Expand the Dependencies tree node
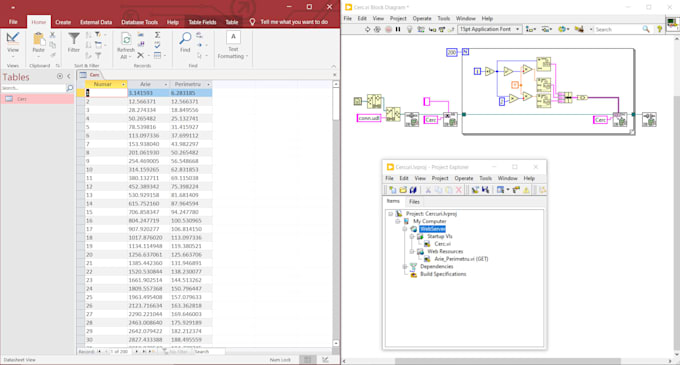The width and height of the screenshot is (680, 365). click(x=405, y=267)
